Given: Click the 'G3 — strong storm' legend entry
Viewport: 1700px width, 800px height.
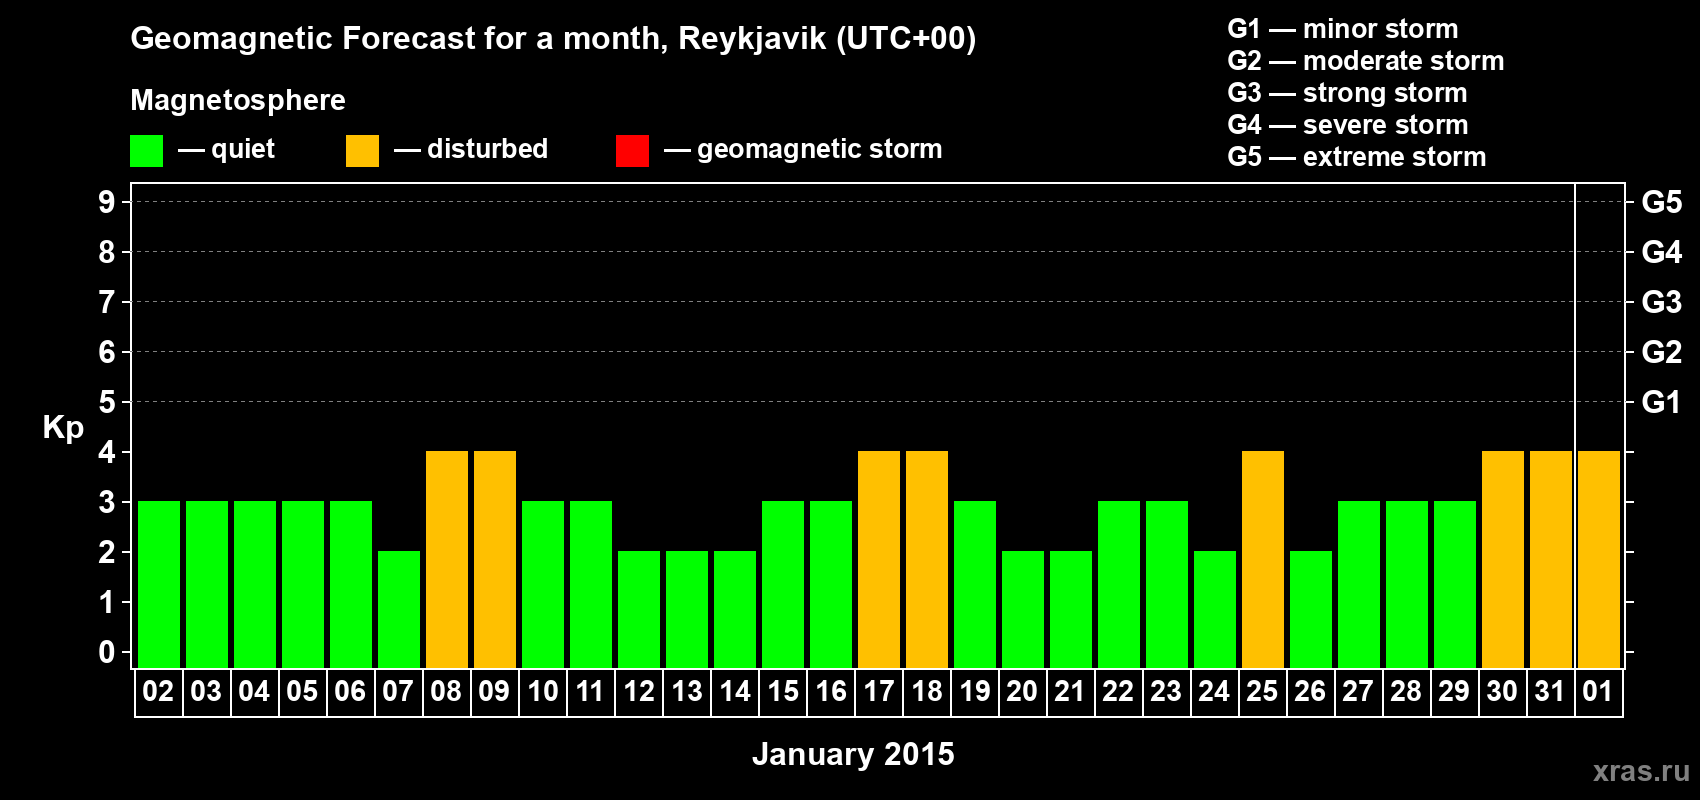Looking at the screenshot, I should (1347, 93).
